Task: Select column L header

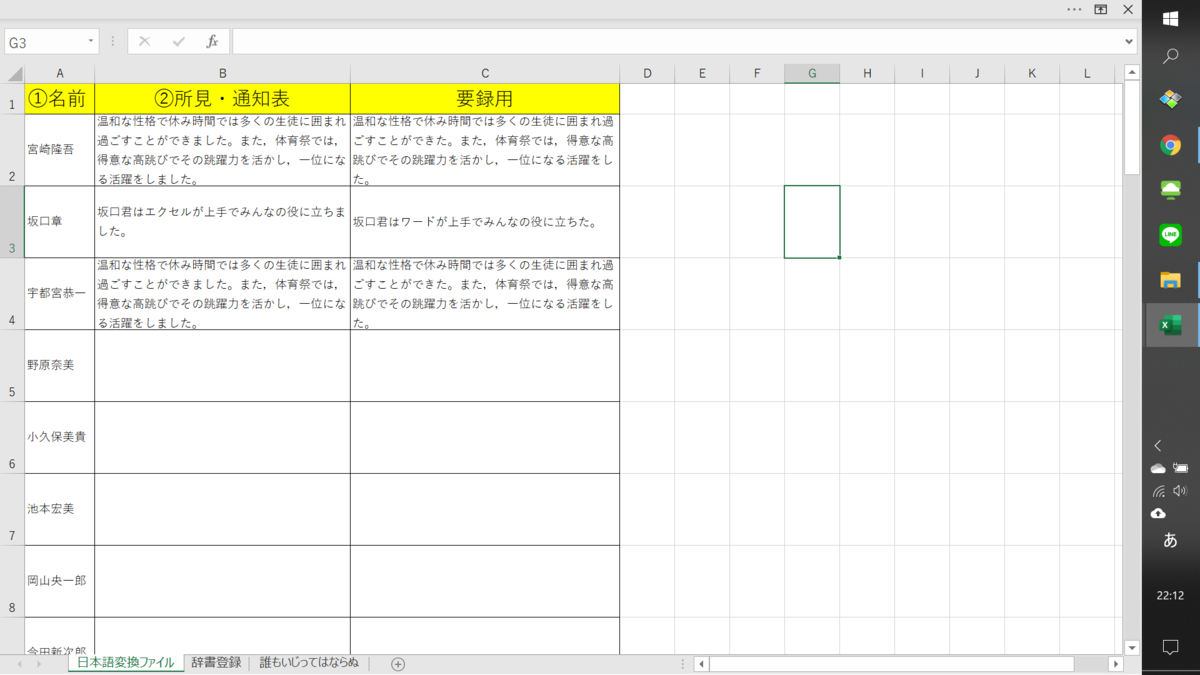Action: pyautogui.click(x=1088, y=74)
